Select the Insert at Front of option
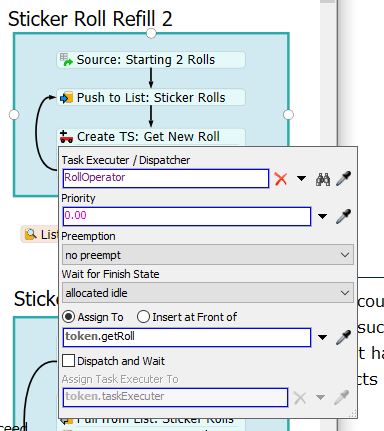This screenshot has width=384, height=431. tap(143, 317)
